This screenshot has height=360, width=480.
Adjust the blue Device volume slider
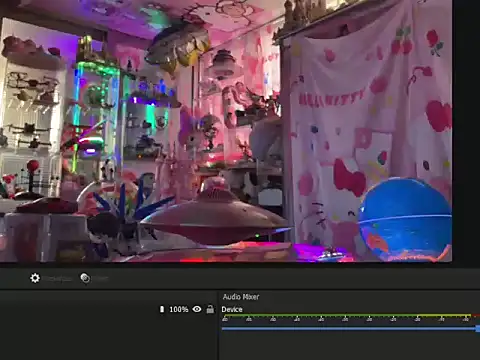tap(351, 329)
